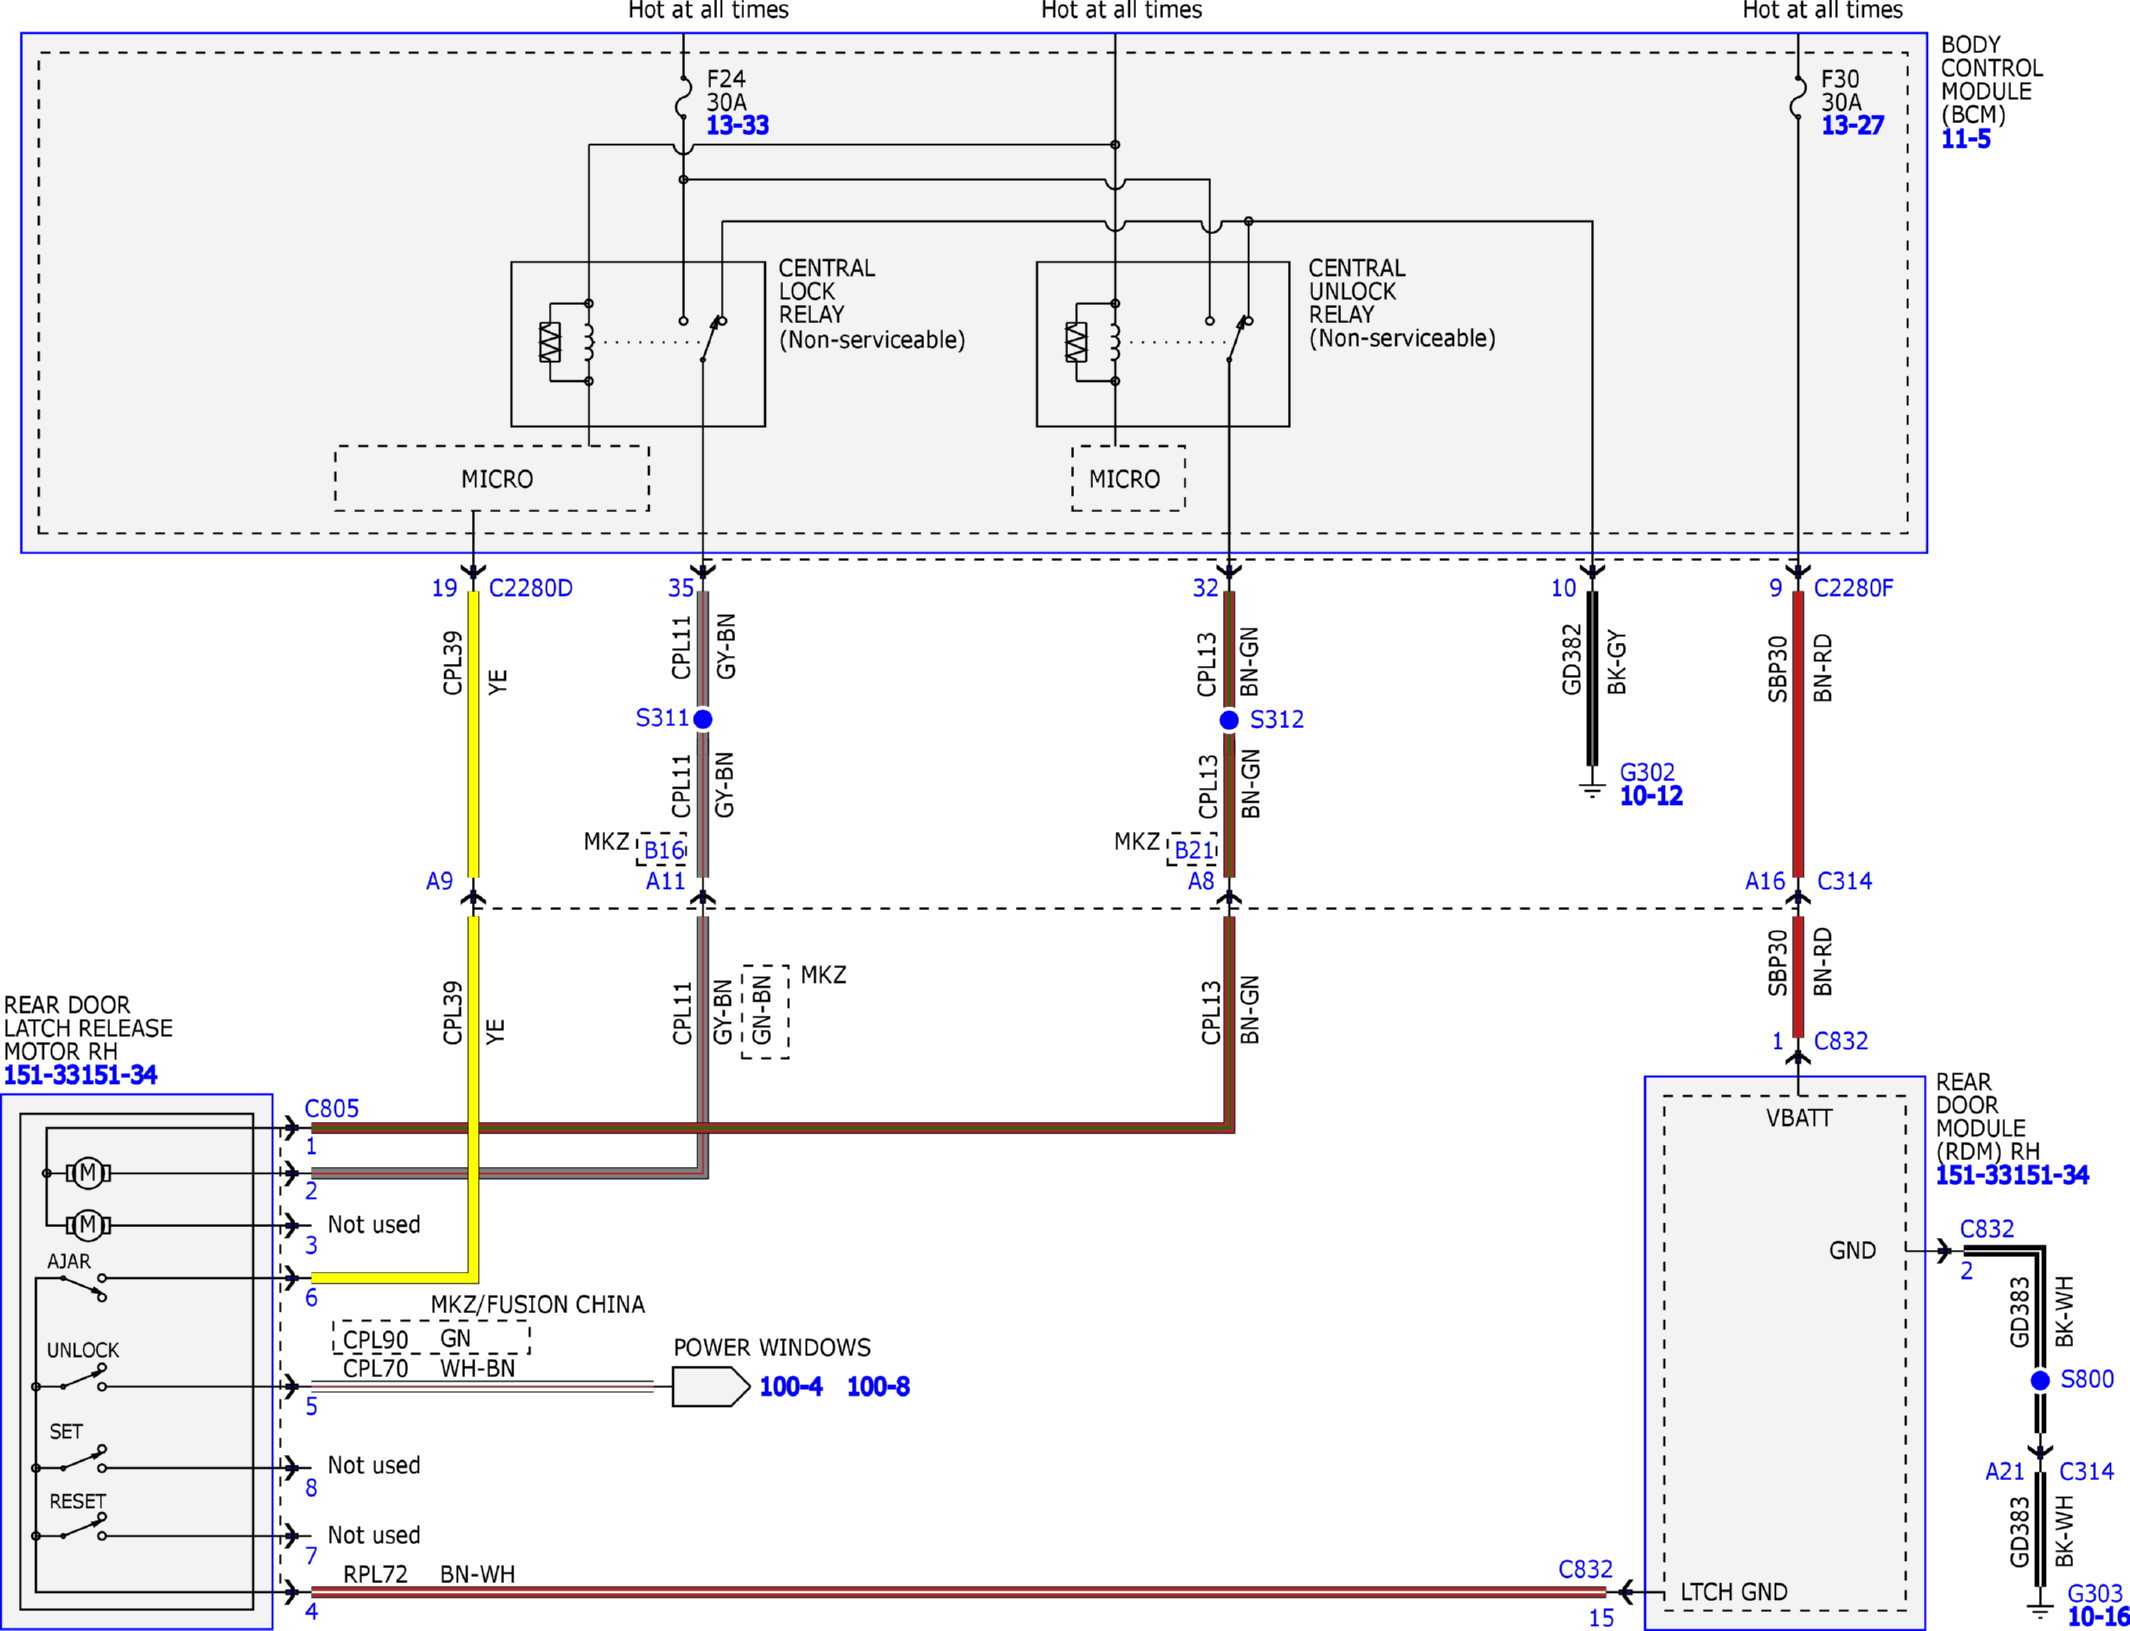Follow the 100-4 Power Windows link
This screenshot has height=1631, width=2130.
(x=791, y=1386)
